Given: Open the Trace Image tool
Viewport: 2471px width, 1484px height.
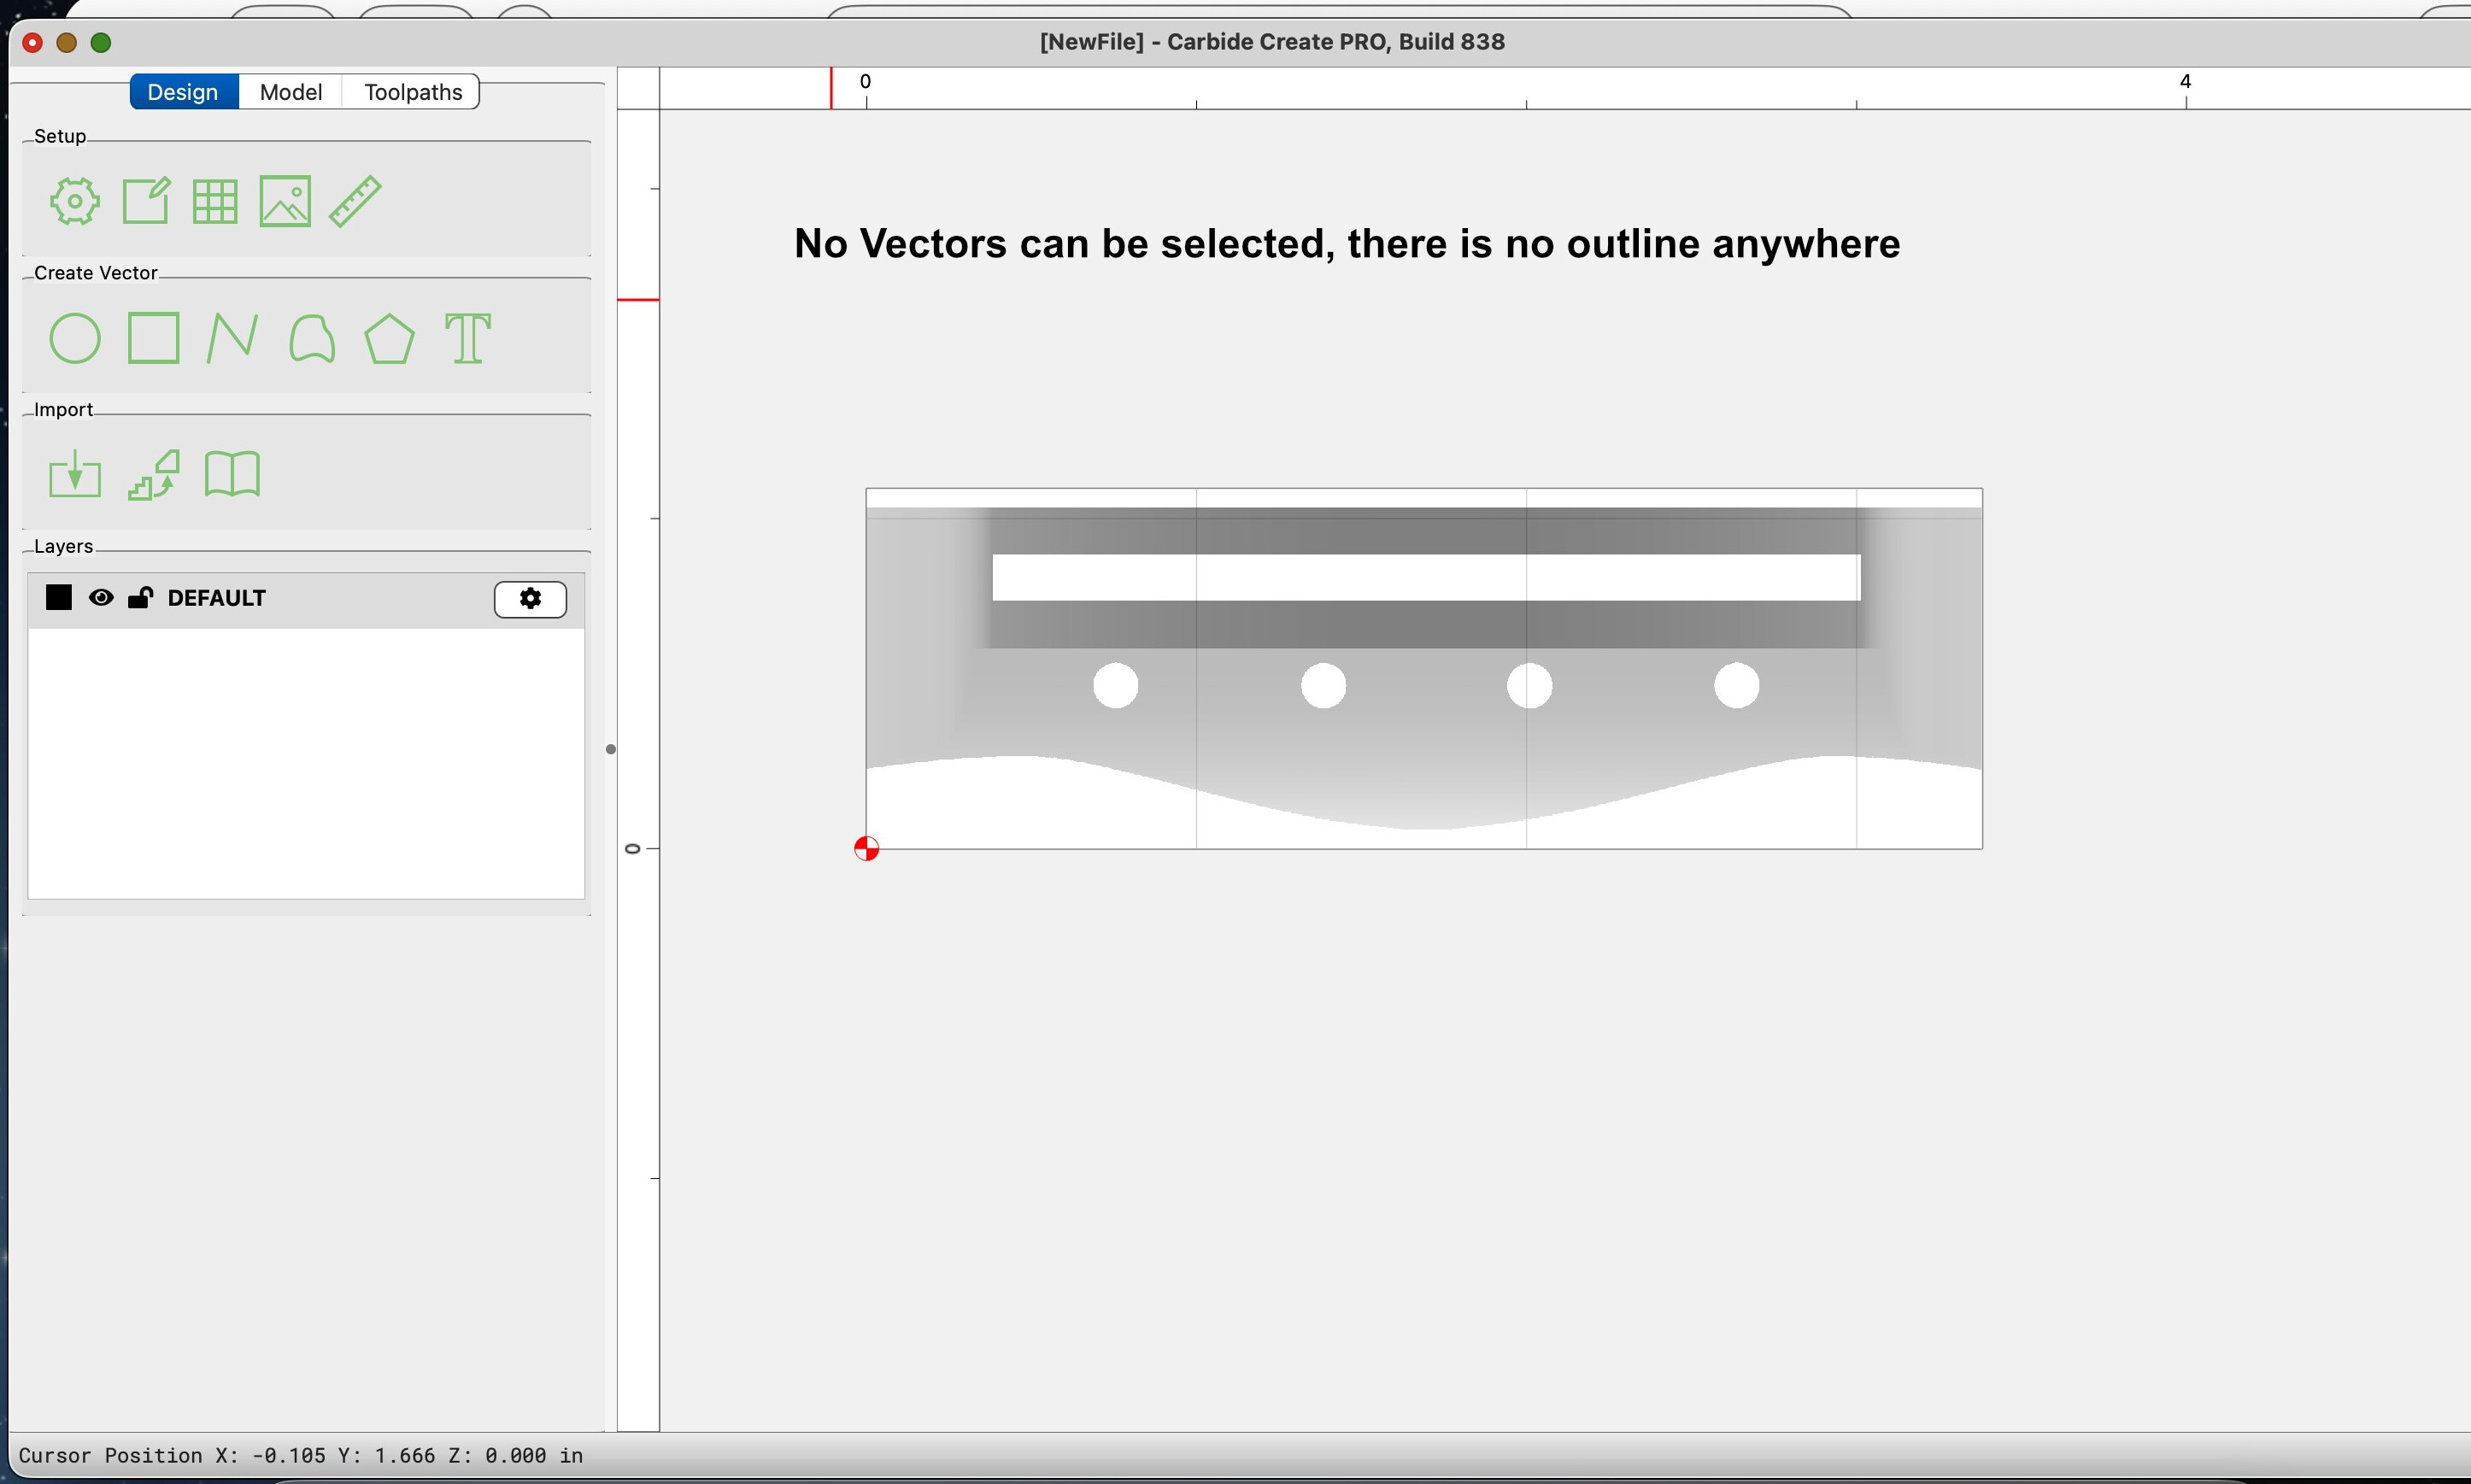Looking at the screenshot, I should [x=154, y=474].
